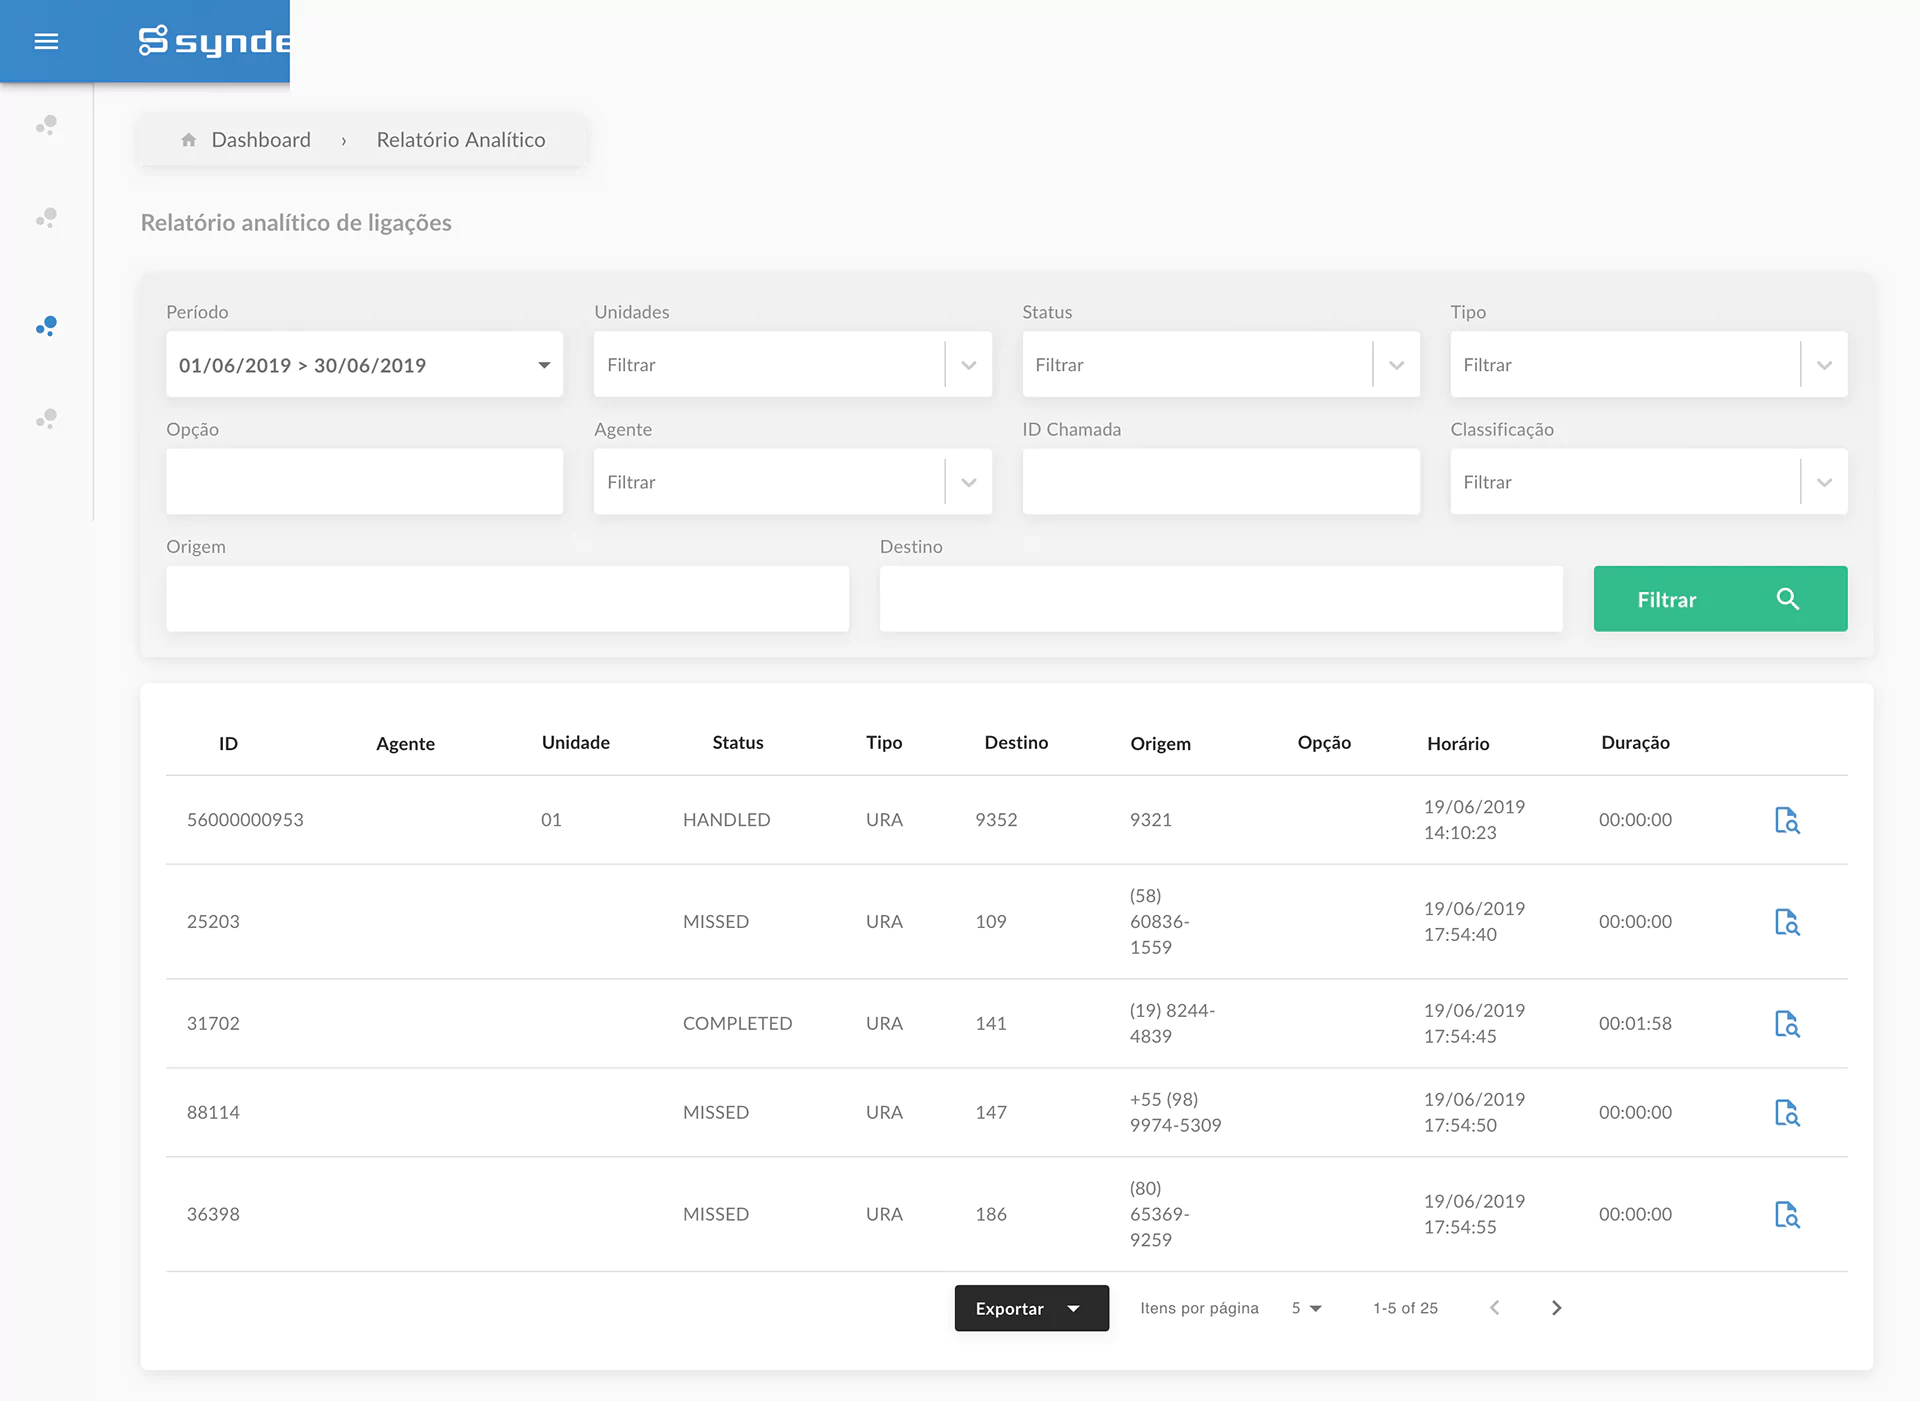The height and width of the screenshot is (1401, 1920).
Task: Expand the Classificação filter dropdown
Action: coord(1824,482)
